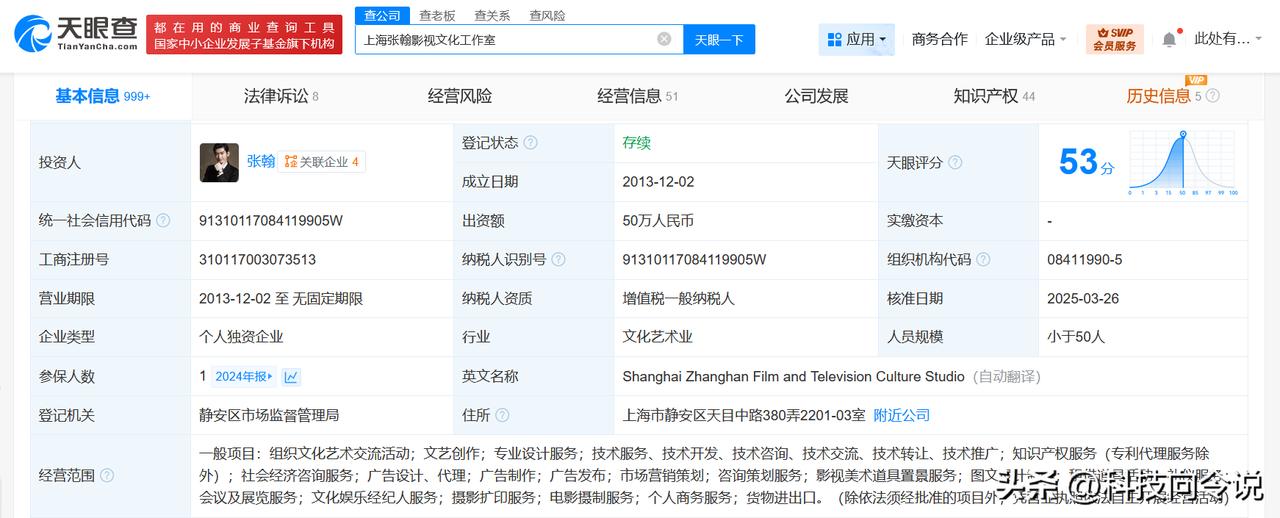Switch to 查公司 search tab

(382, 15)
